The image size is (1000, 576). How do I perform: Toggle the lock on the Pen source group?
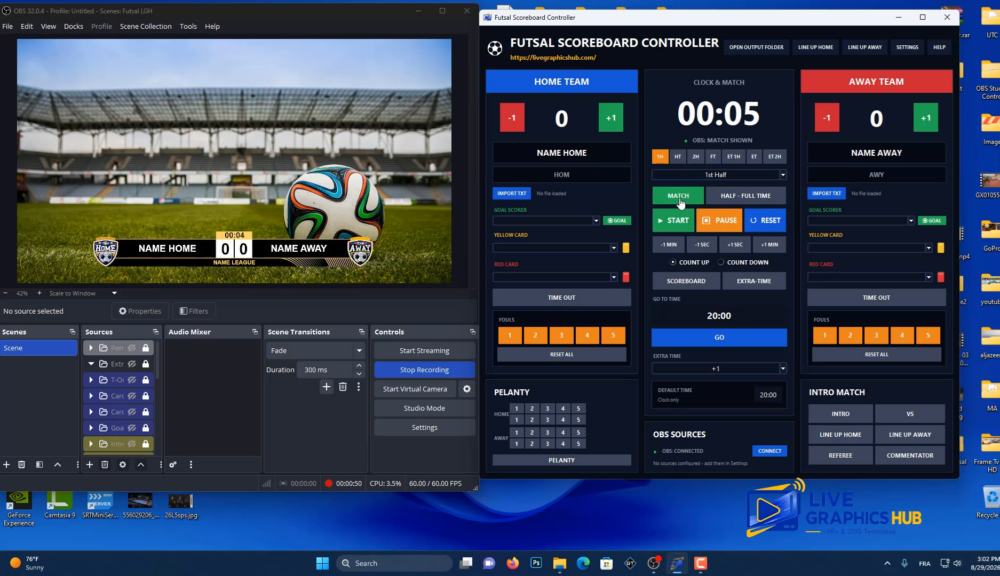tap(146, 348)
